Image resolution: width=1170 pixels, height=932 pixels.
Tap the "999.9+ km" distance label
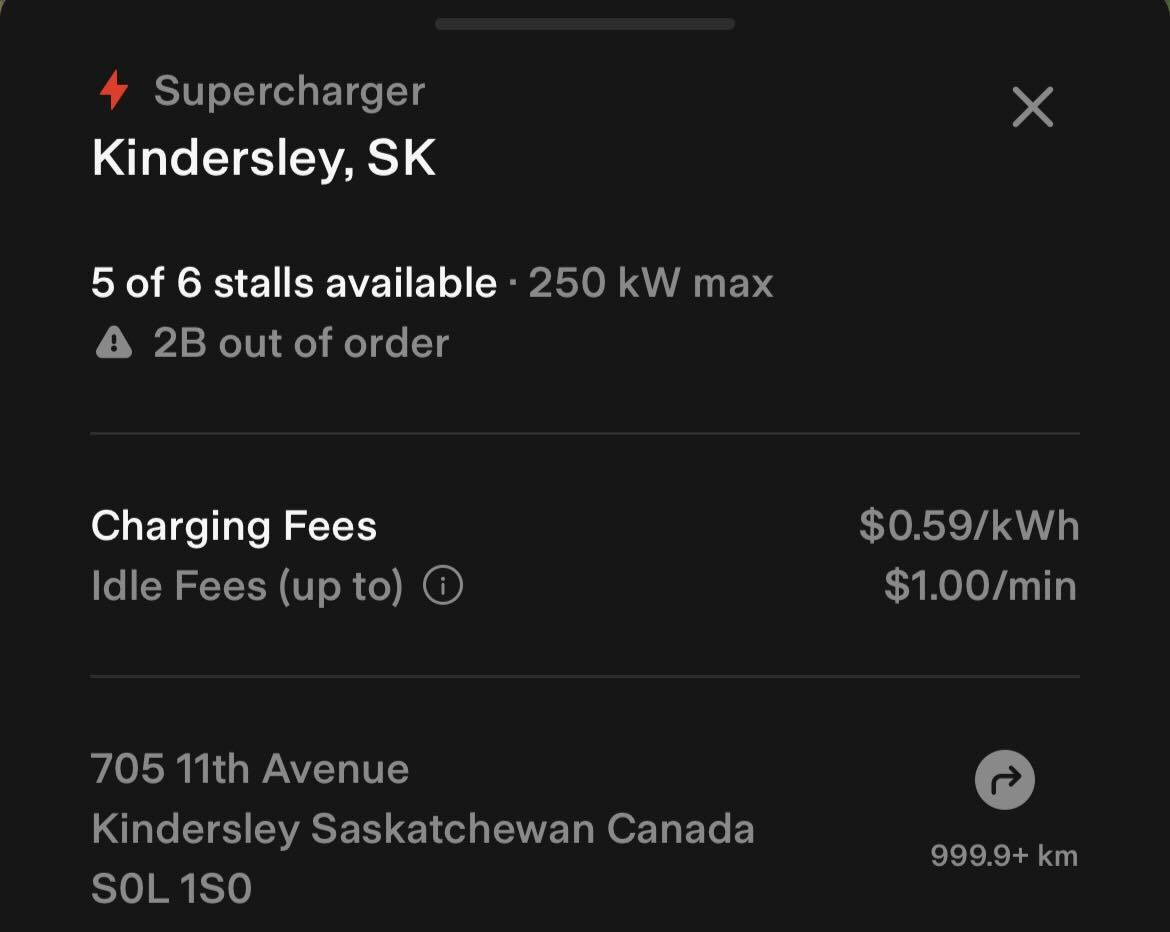pyautogui.click(x=1004, y=856)
